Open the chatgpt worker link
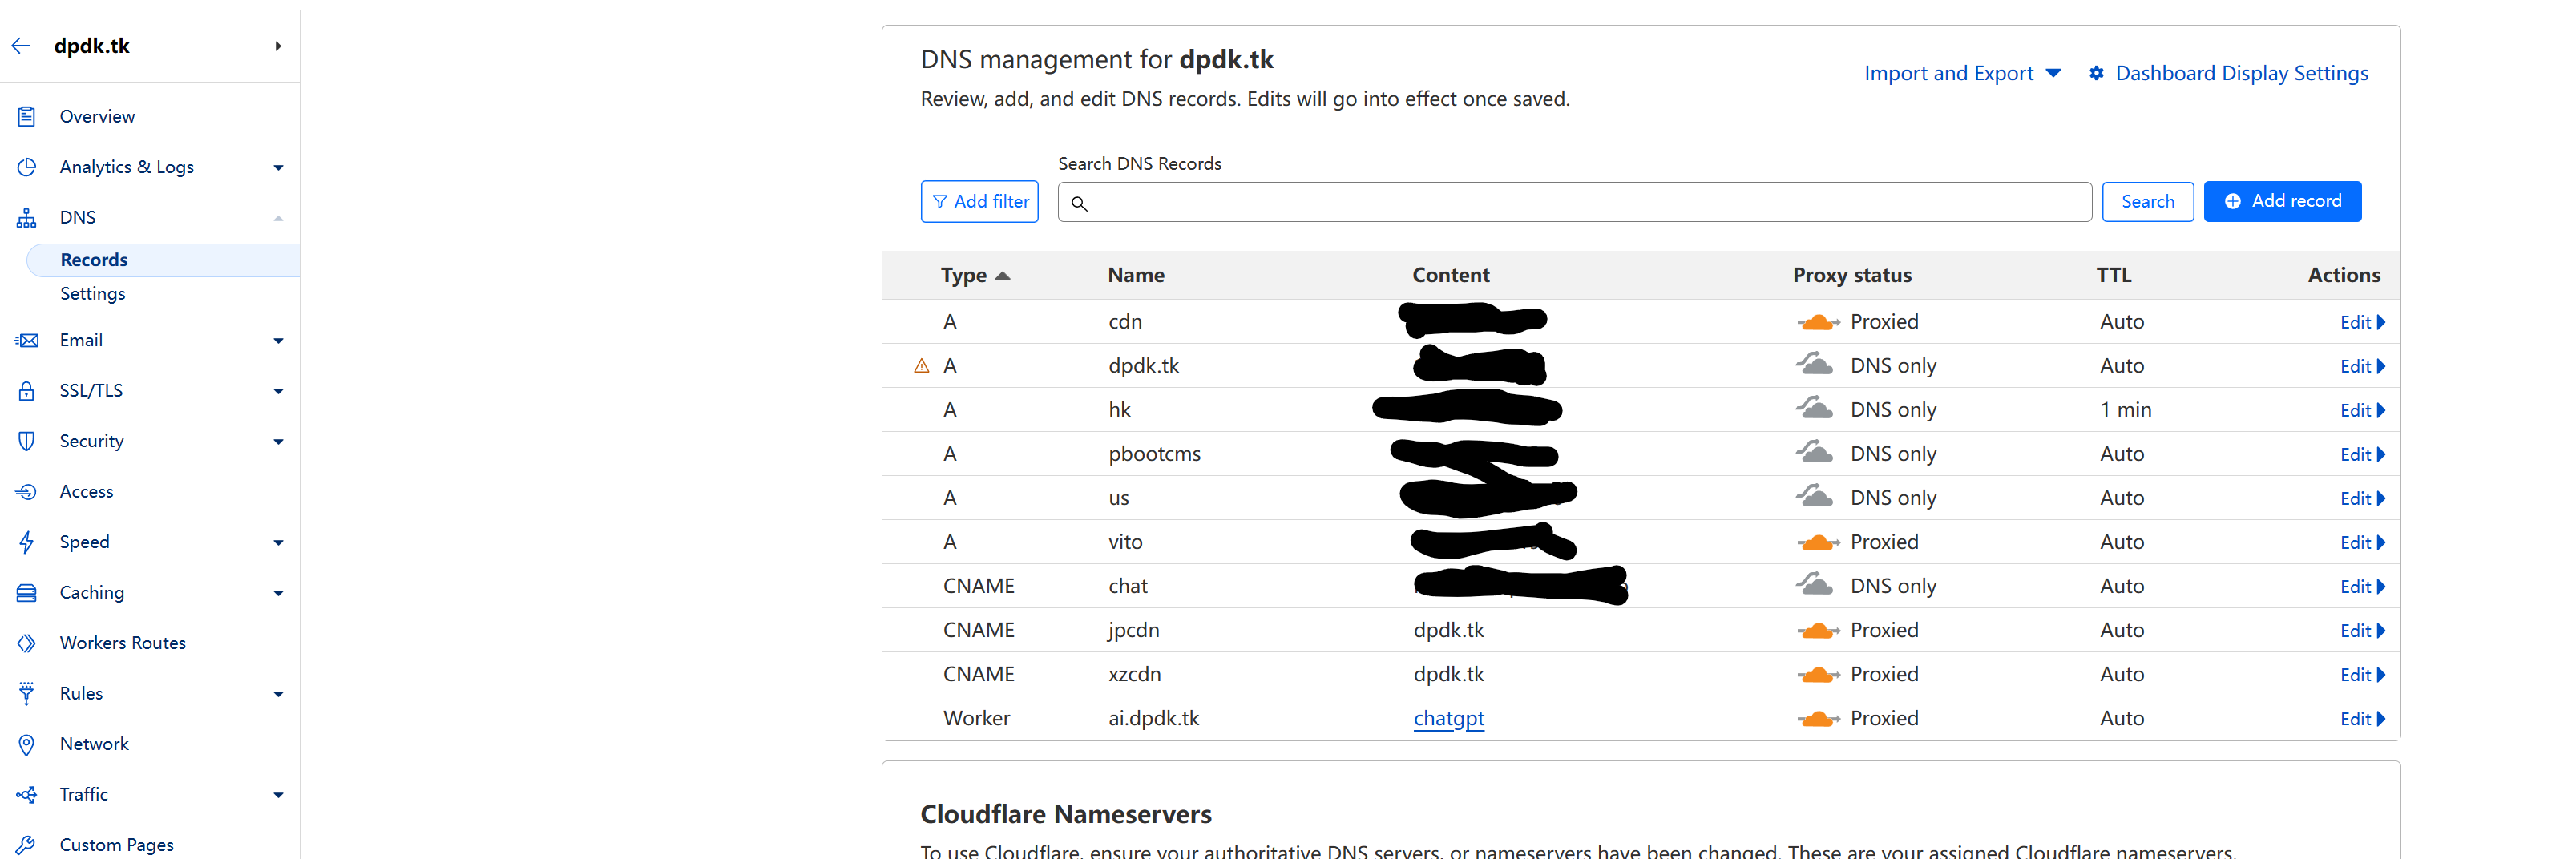The height and width of the screenshot is (859, 2576). [1448, 719]
